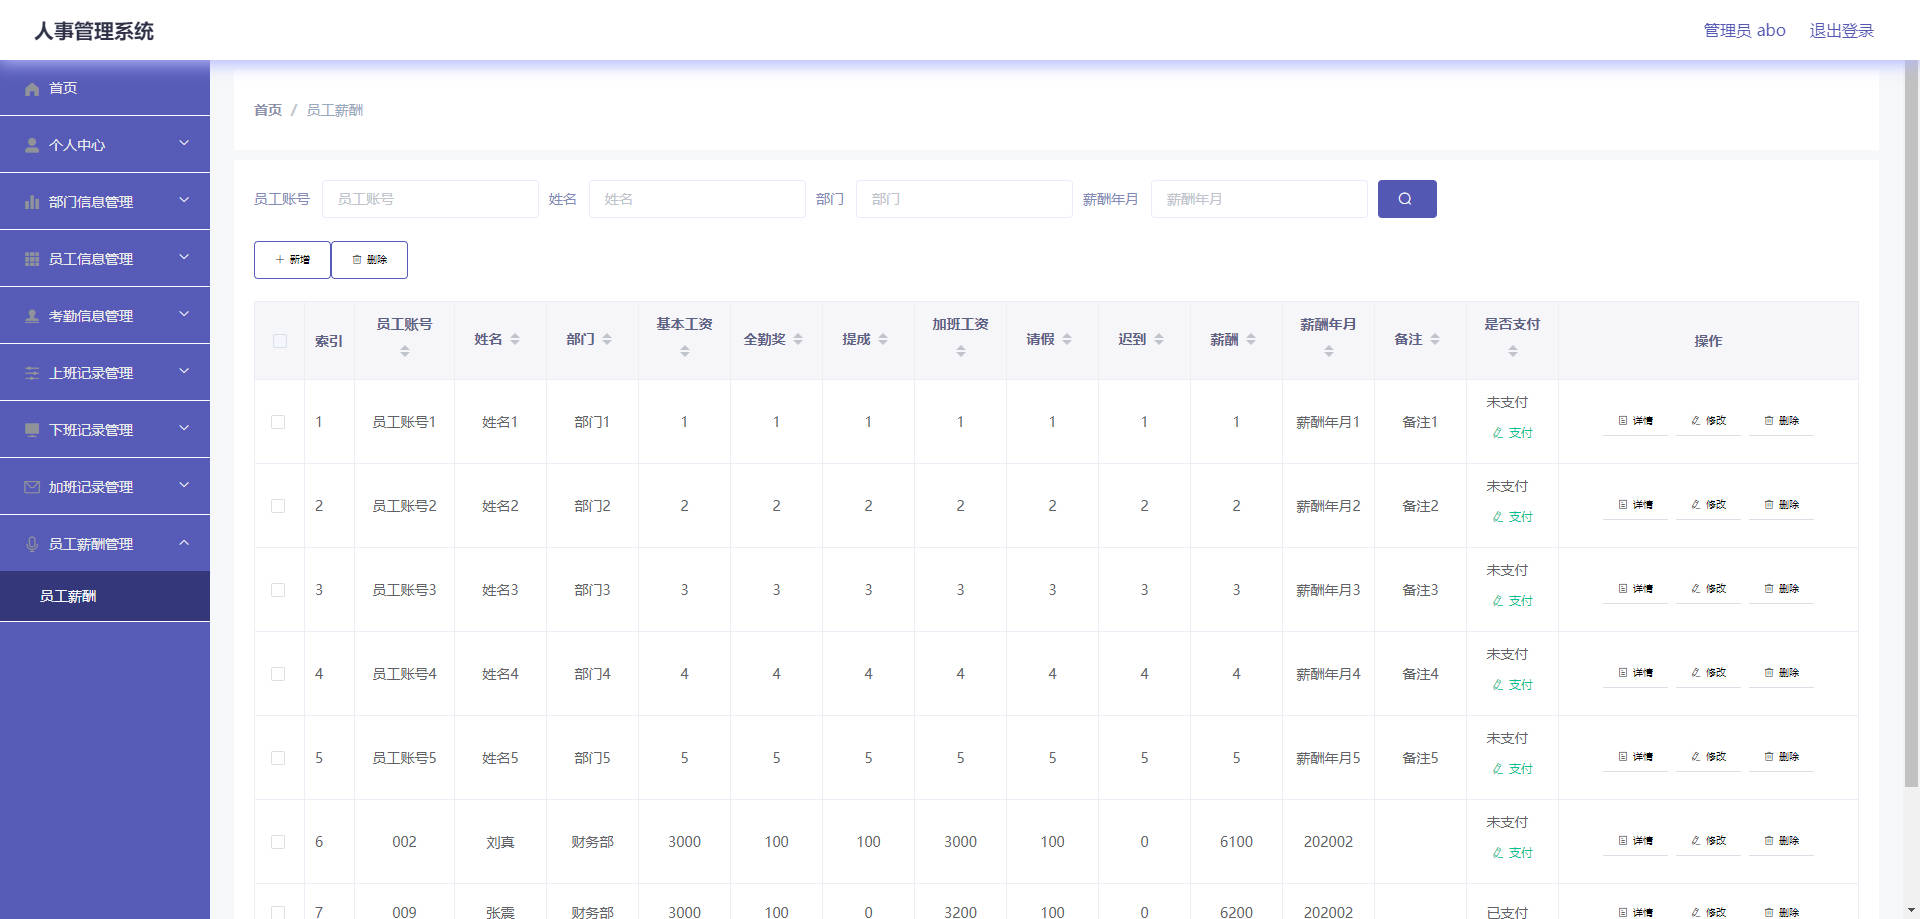Click the 新增 add button
This screenshot has width=1920, height=919.
[x=292, y=260]
